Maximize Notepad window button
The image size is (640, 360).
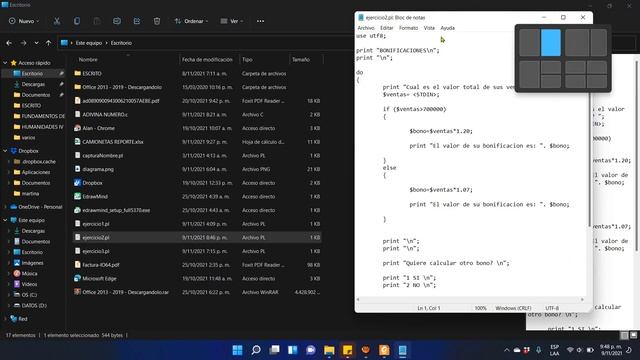(x=563, y=18)
